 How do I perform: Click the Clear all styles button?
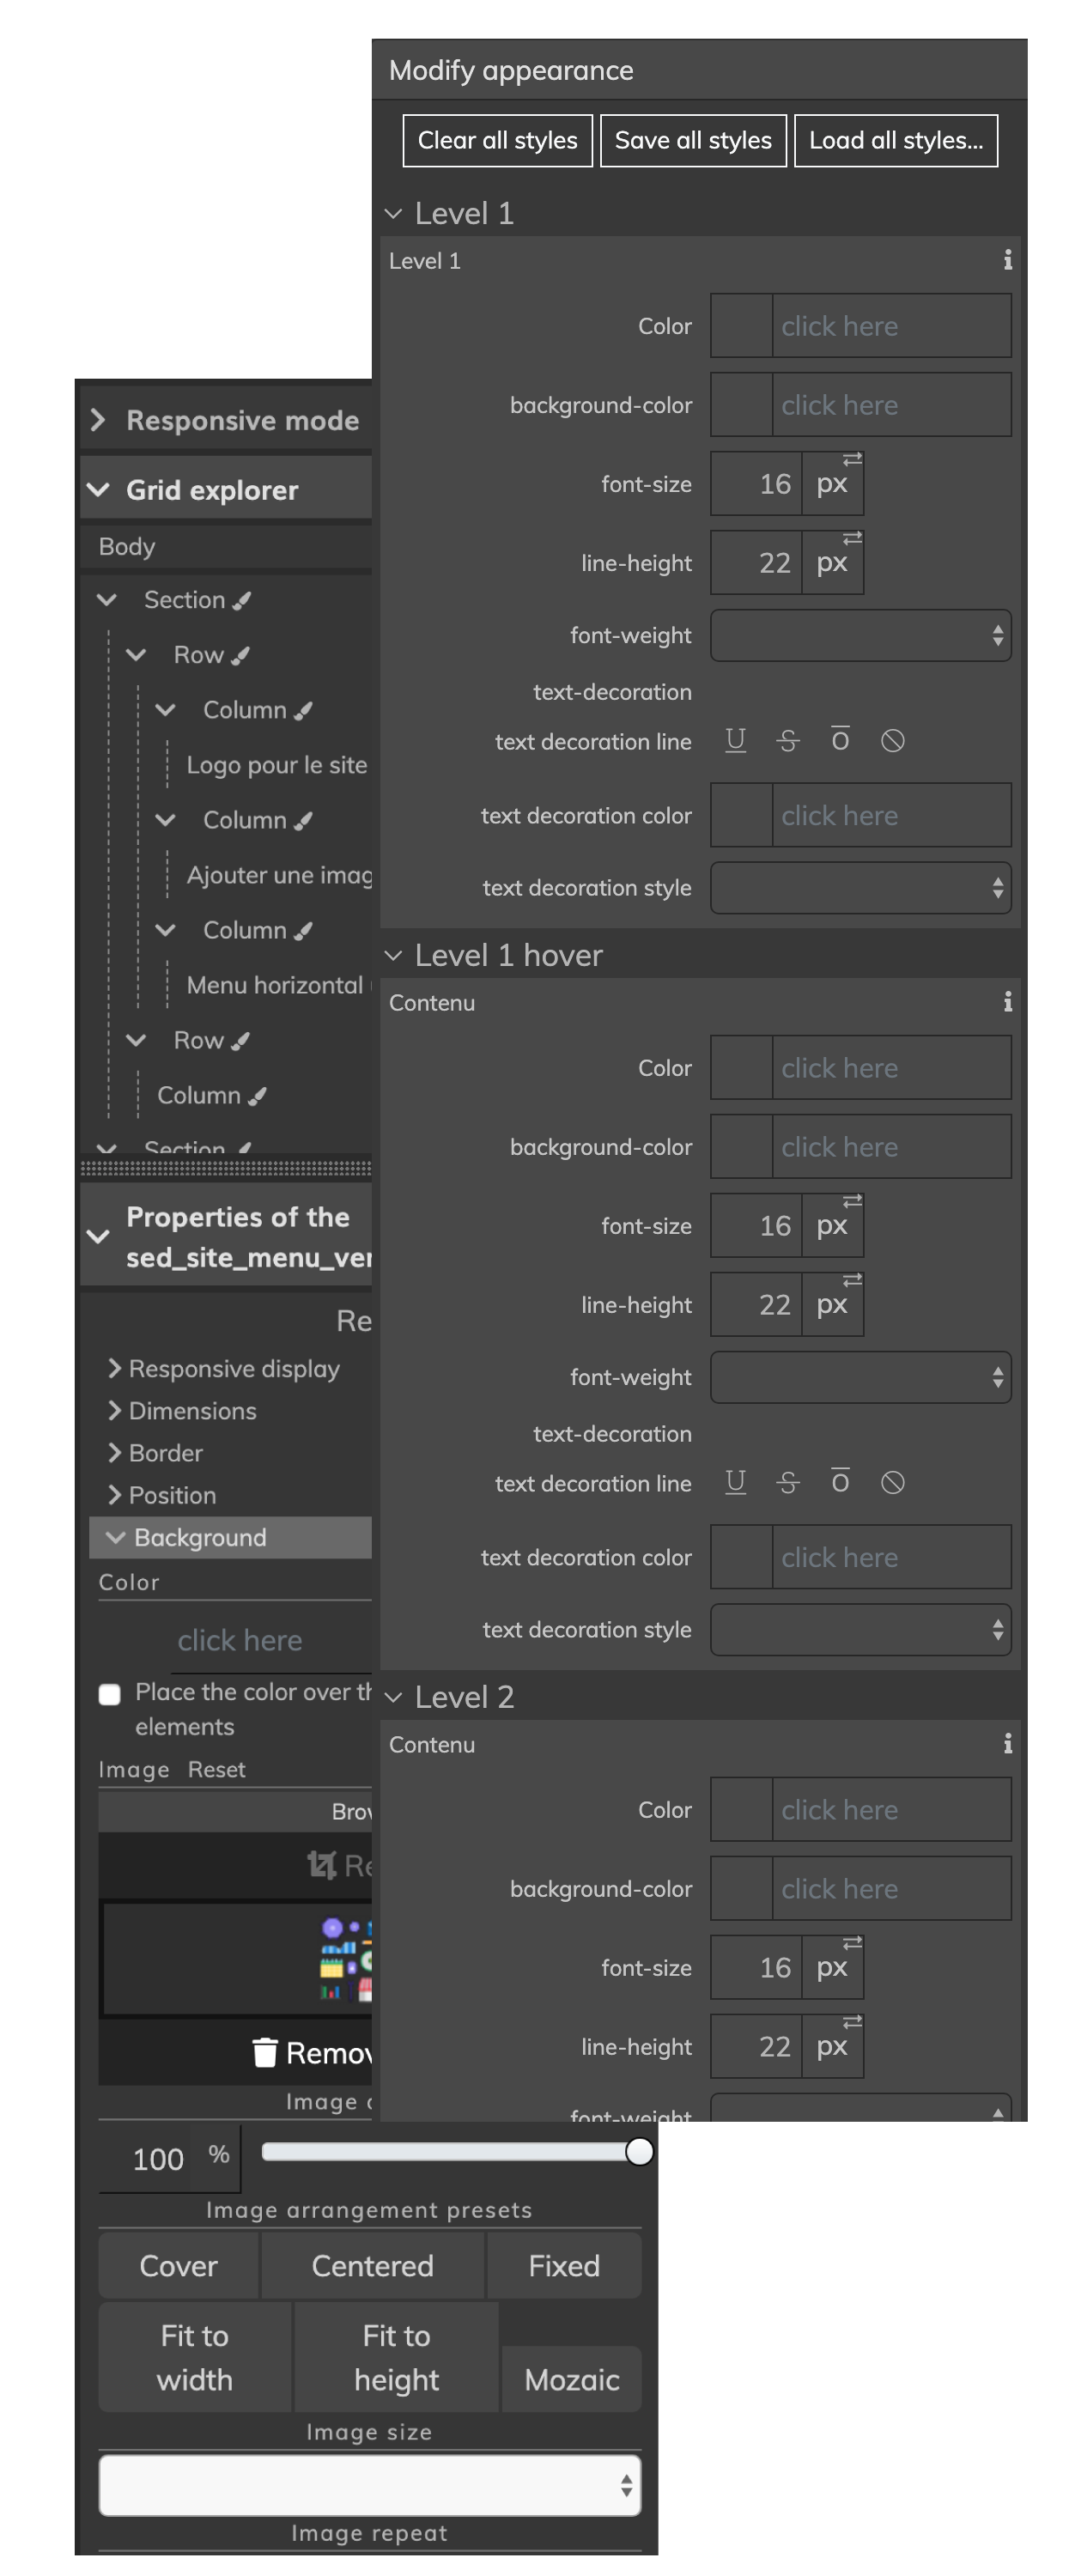point(497,140)
